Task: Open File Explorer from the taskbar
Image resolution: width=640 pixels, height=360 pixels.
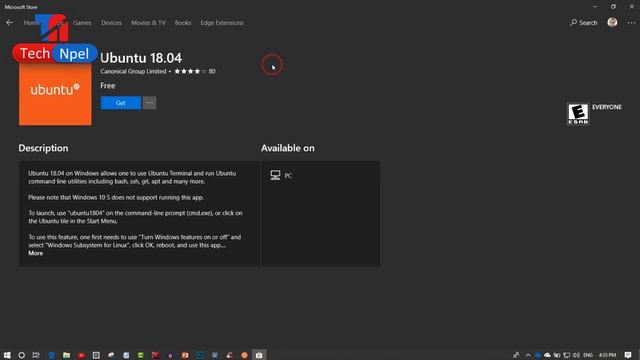Action: pos(67,355)
